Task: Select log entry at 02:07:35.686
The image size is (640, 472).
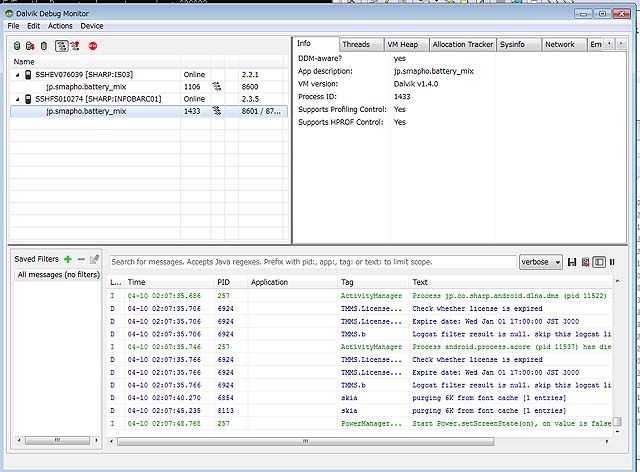Action: tap(360, 296)
